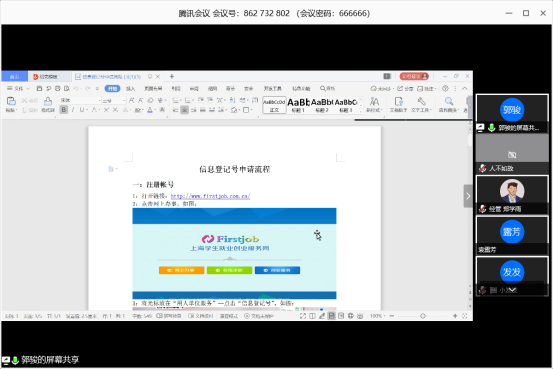Viewport: 553px width, 369px height.
Task: Switch to the 开始 Home ribbon tab
Action: (113, 88)
